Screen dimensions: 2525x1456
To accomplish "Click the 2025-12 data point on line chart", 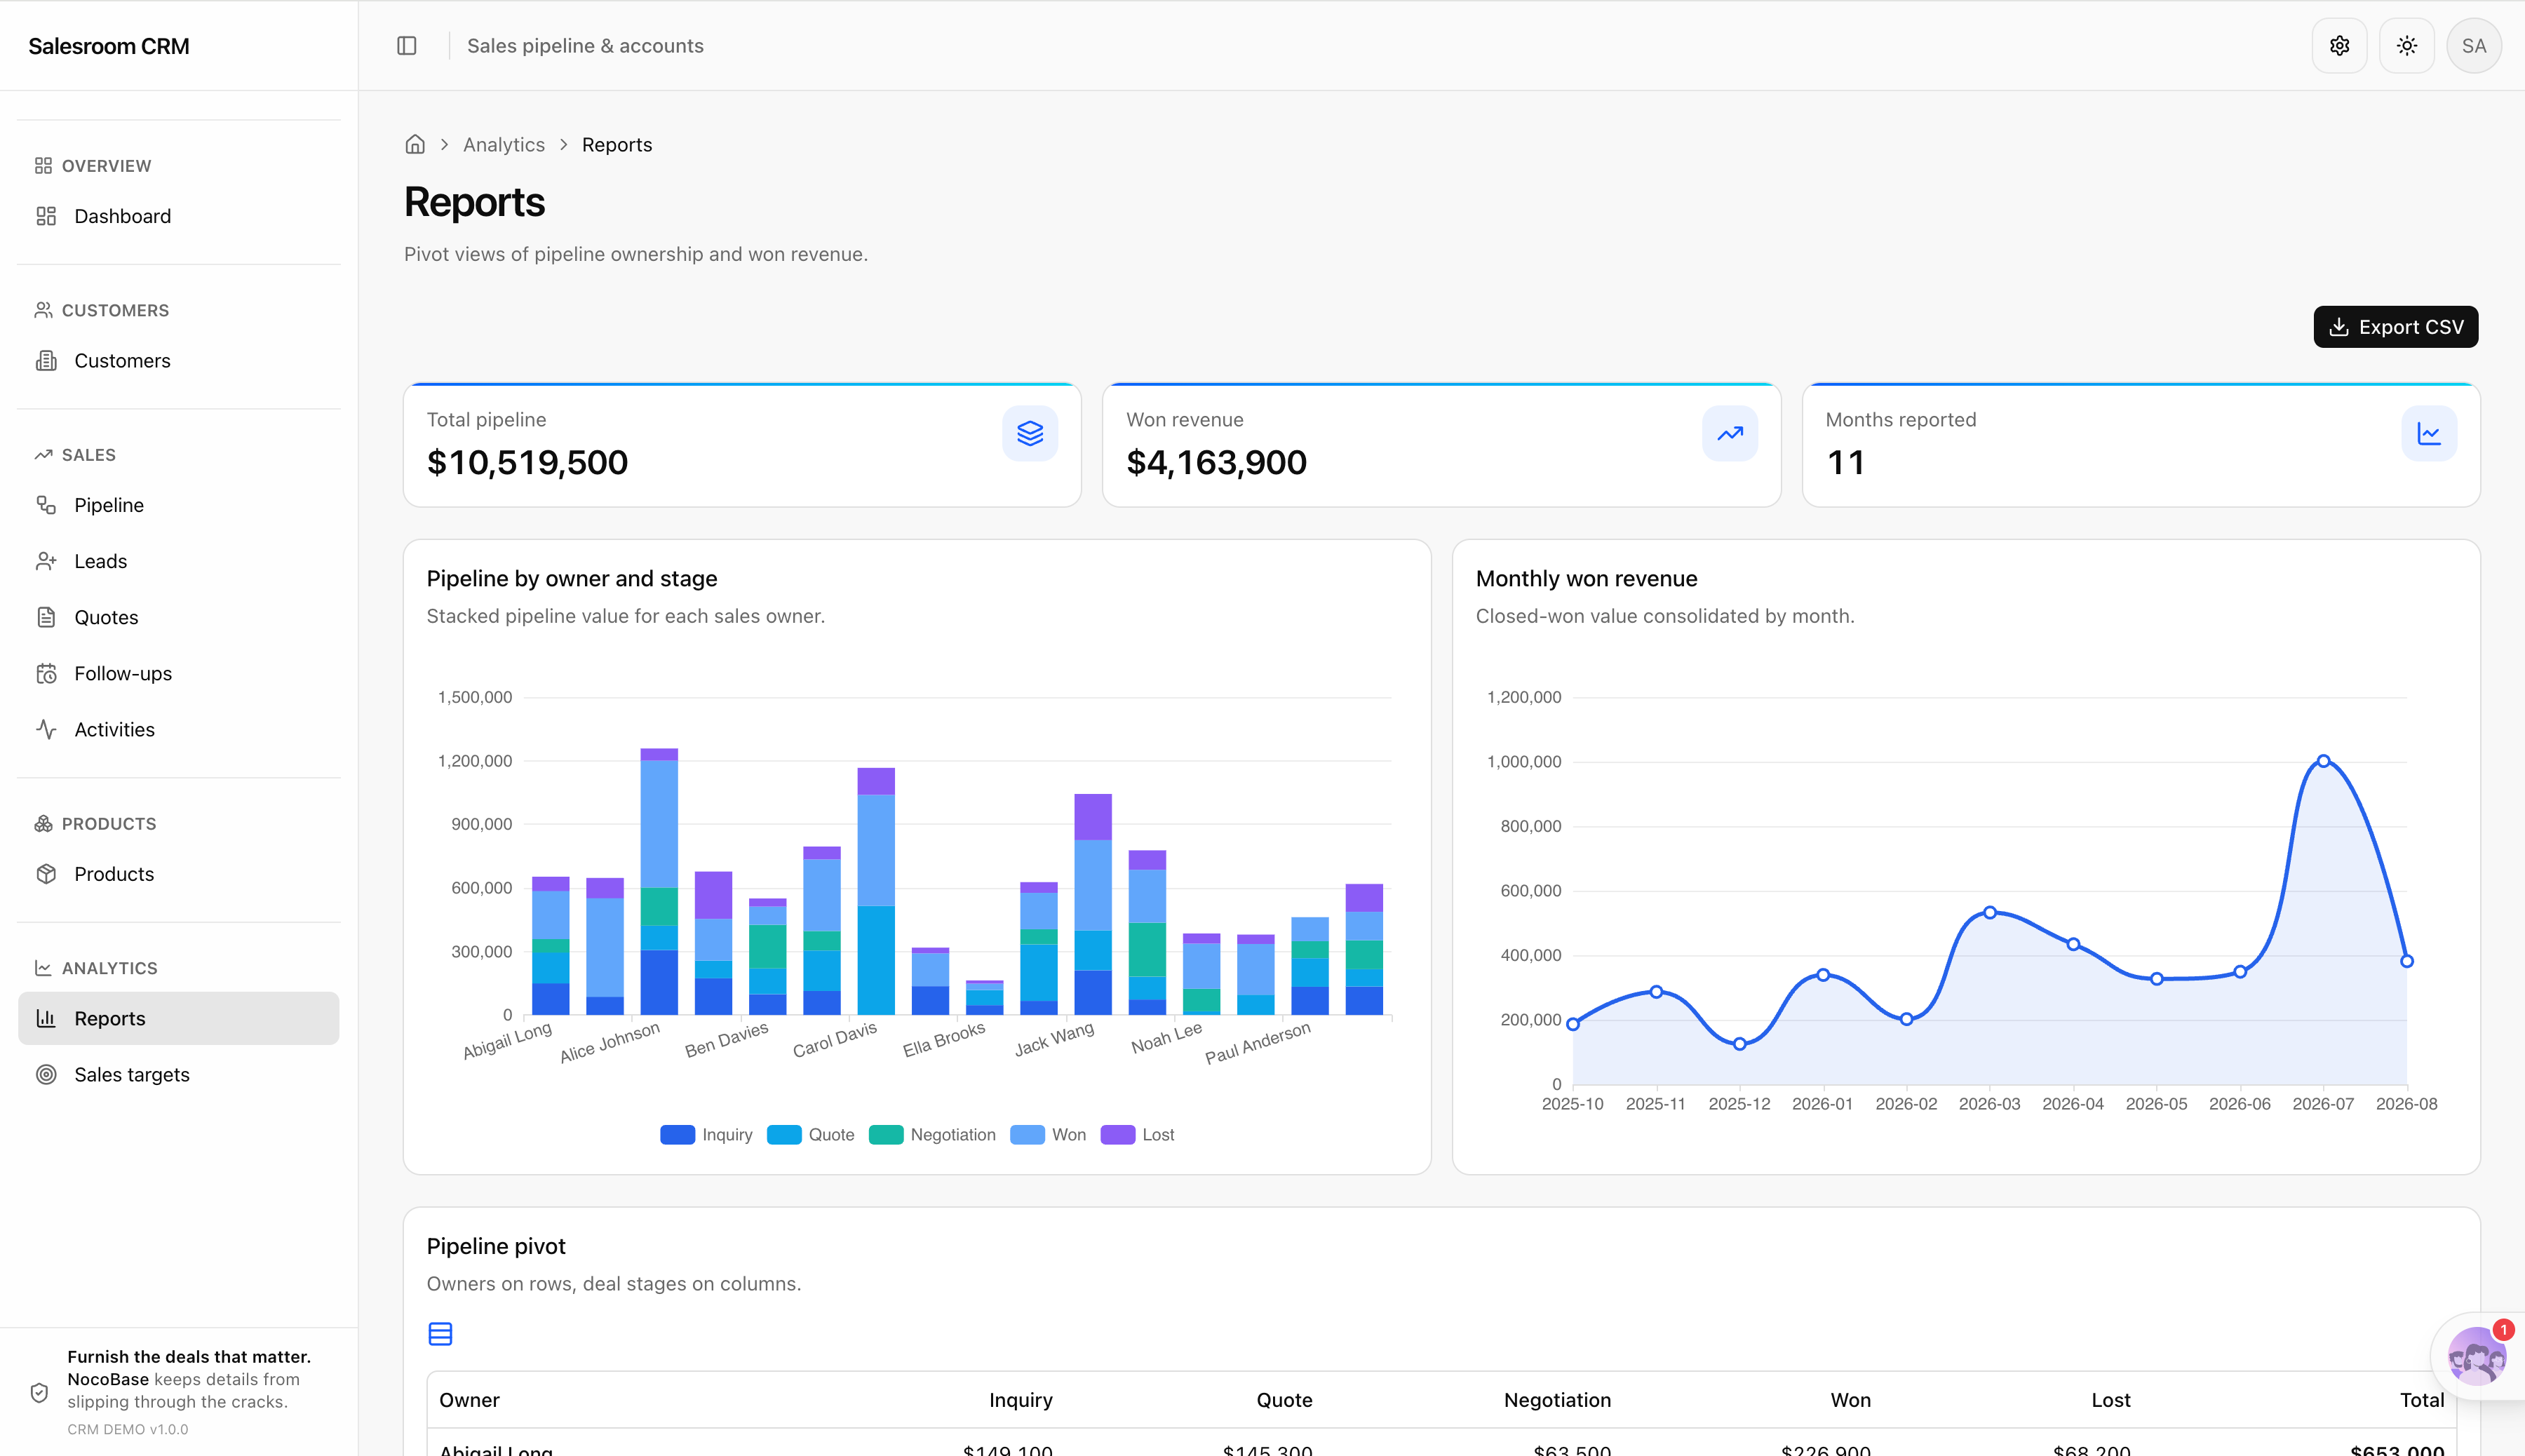I will (x=1740, y=1044).
